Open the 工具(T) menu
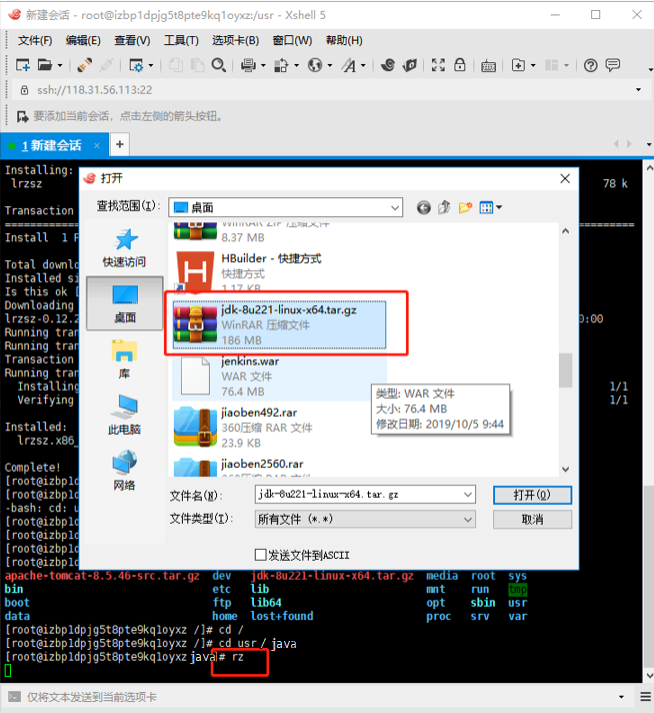The height and width of the screenshot is (713, 654). (x=181, y=40)
